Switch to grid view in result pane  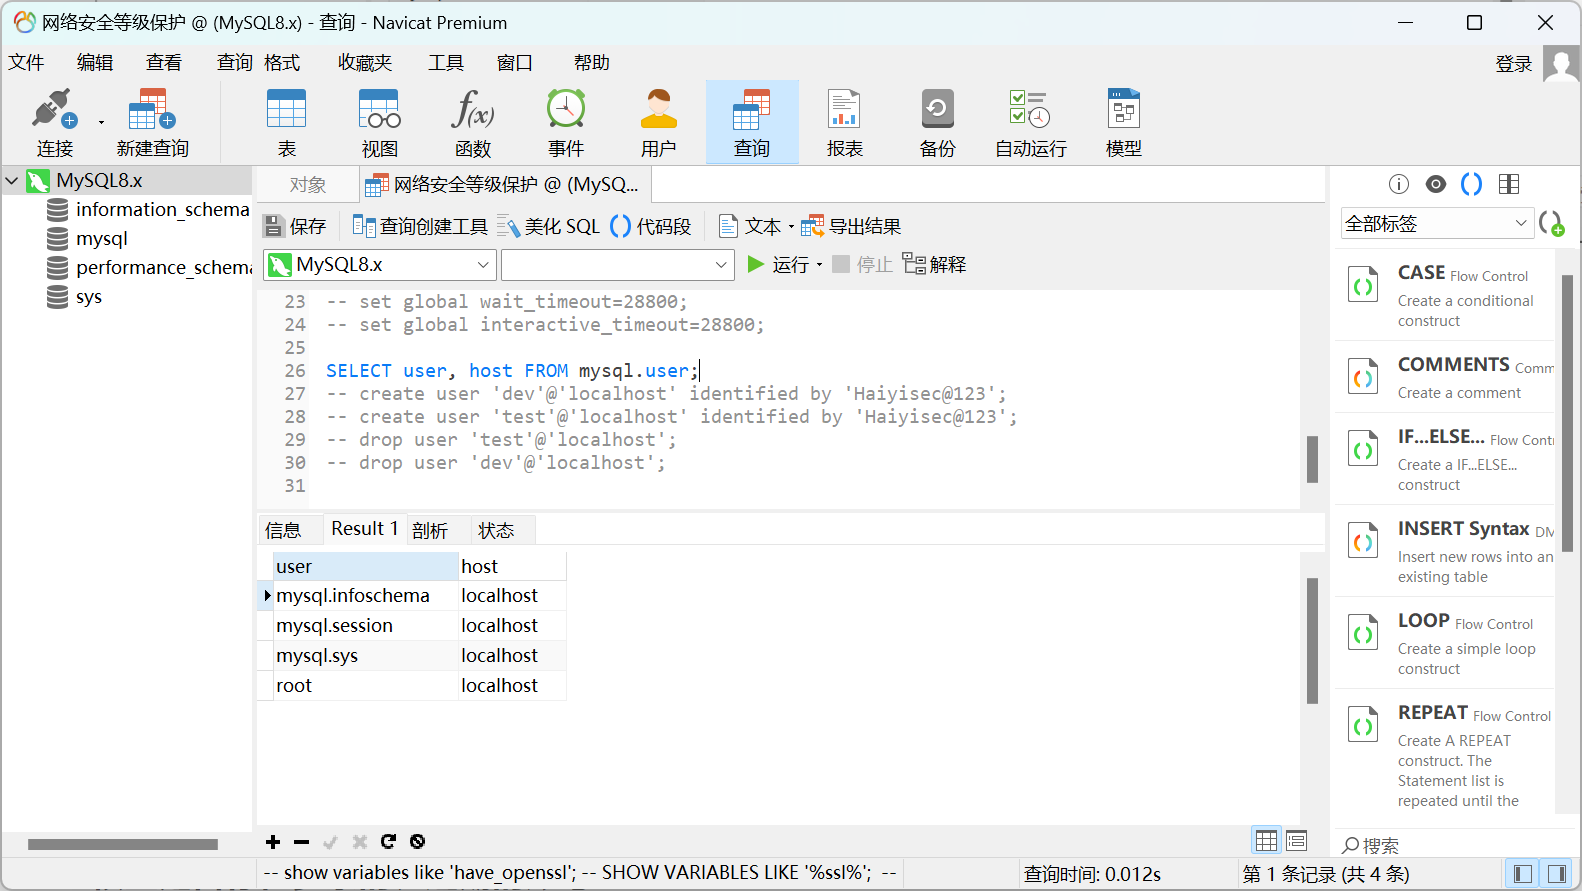click(1266, 841)
